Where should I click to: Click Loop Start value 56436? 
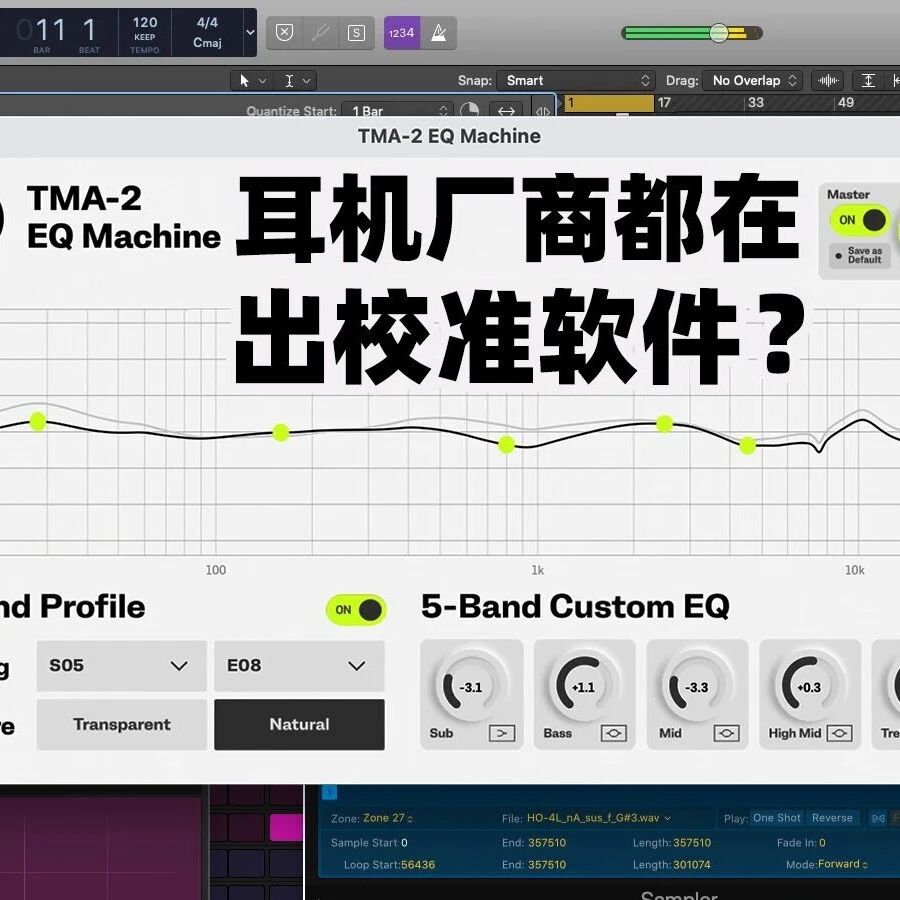[x=418, y=864]
